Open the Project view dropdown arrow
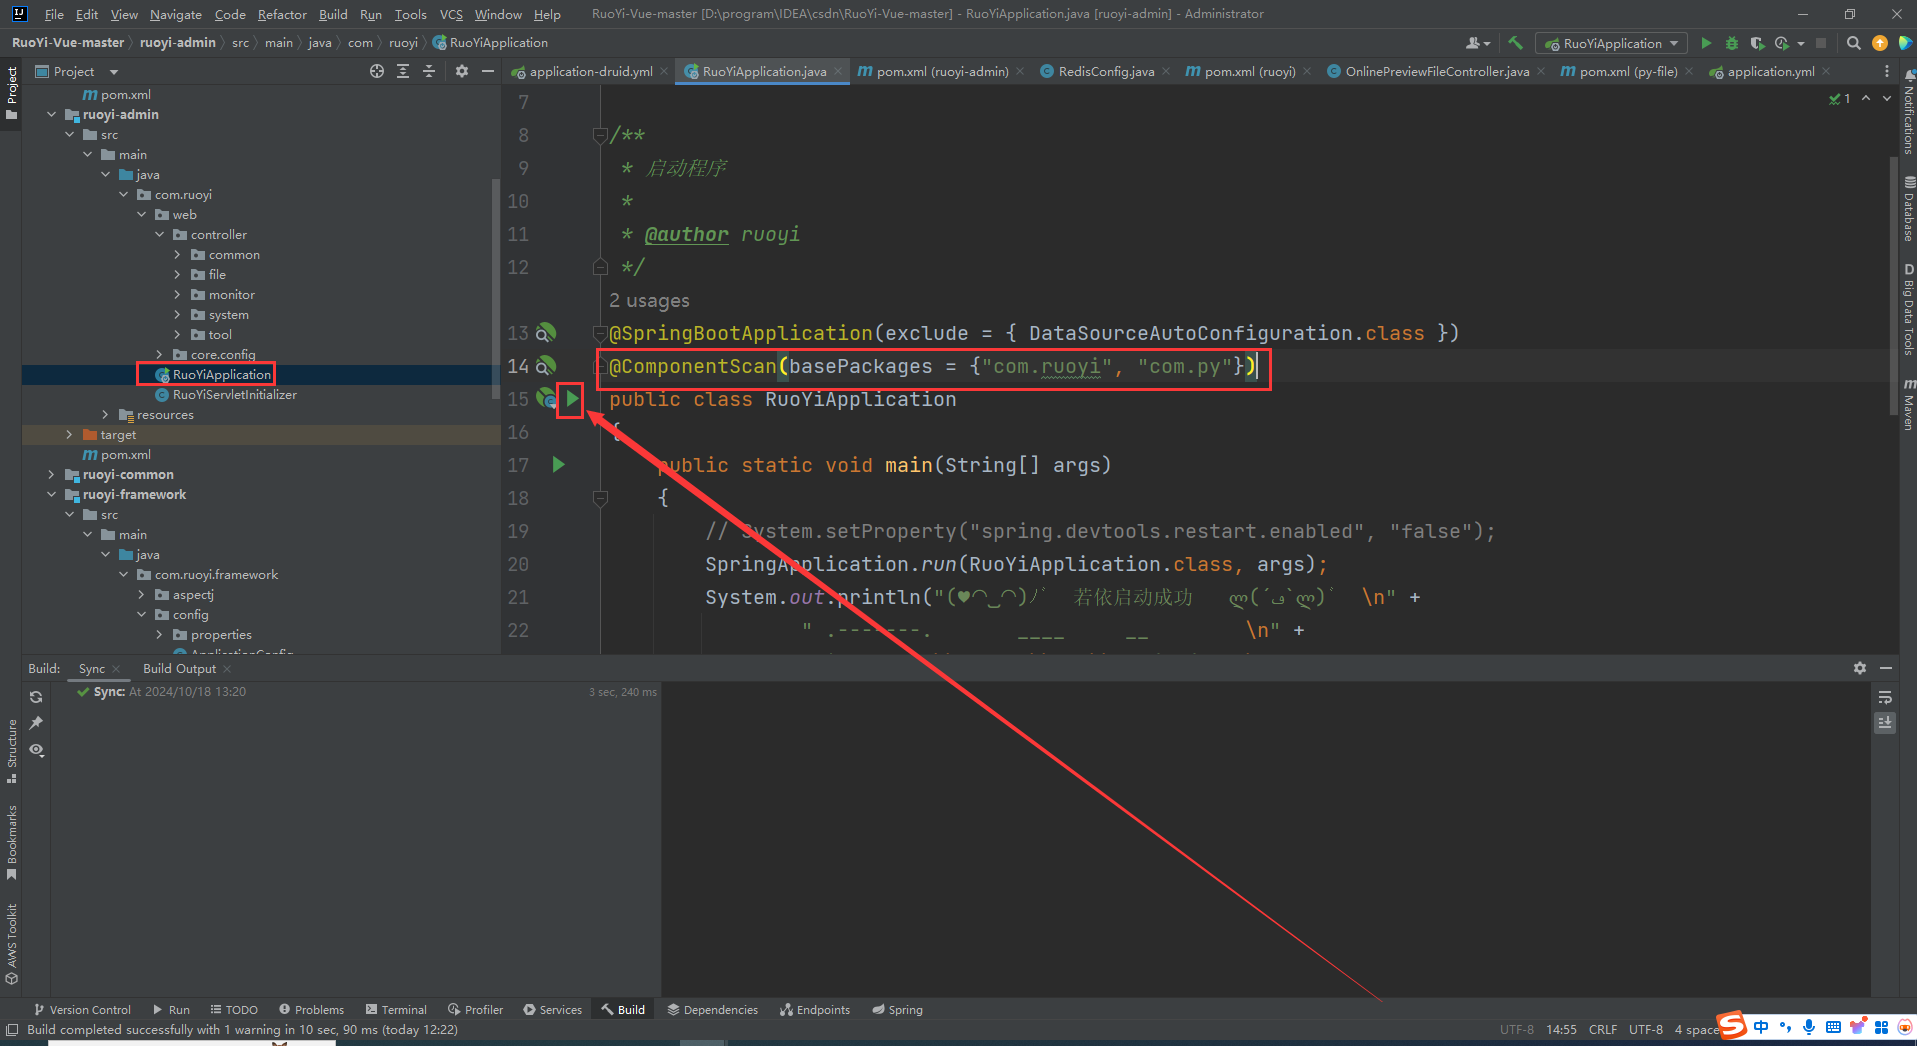Viewport: 1917px width, 1046px height. [x=114, y=72]
